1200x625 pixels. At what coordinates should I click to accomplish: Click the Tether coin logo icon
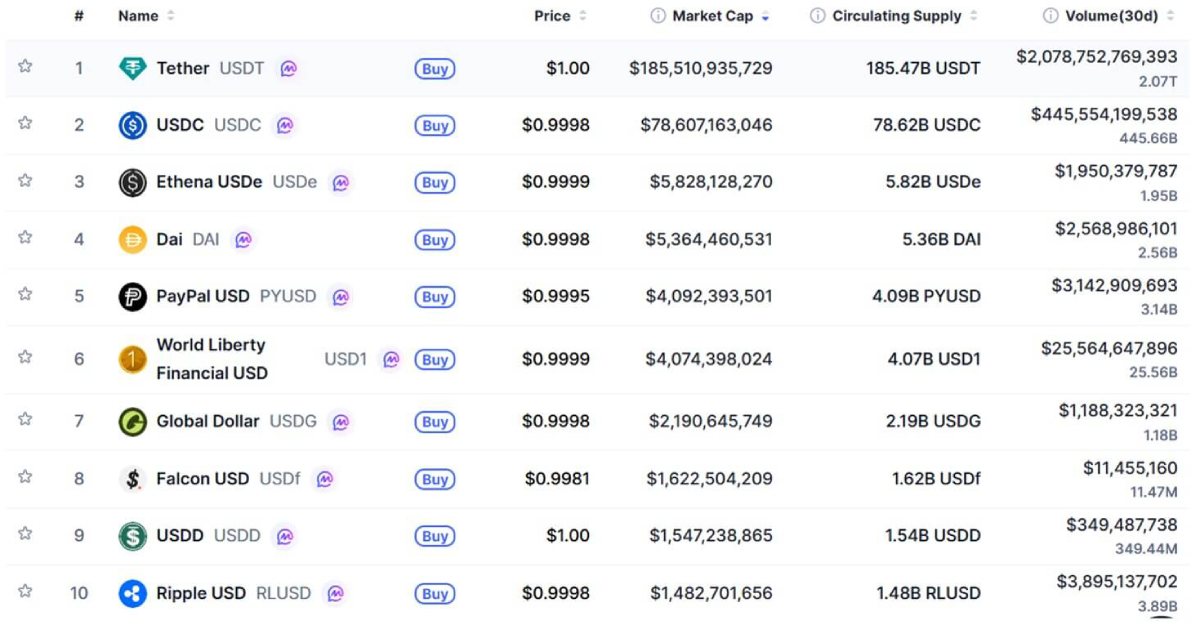132,69
